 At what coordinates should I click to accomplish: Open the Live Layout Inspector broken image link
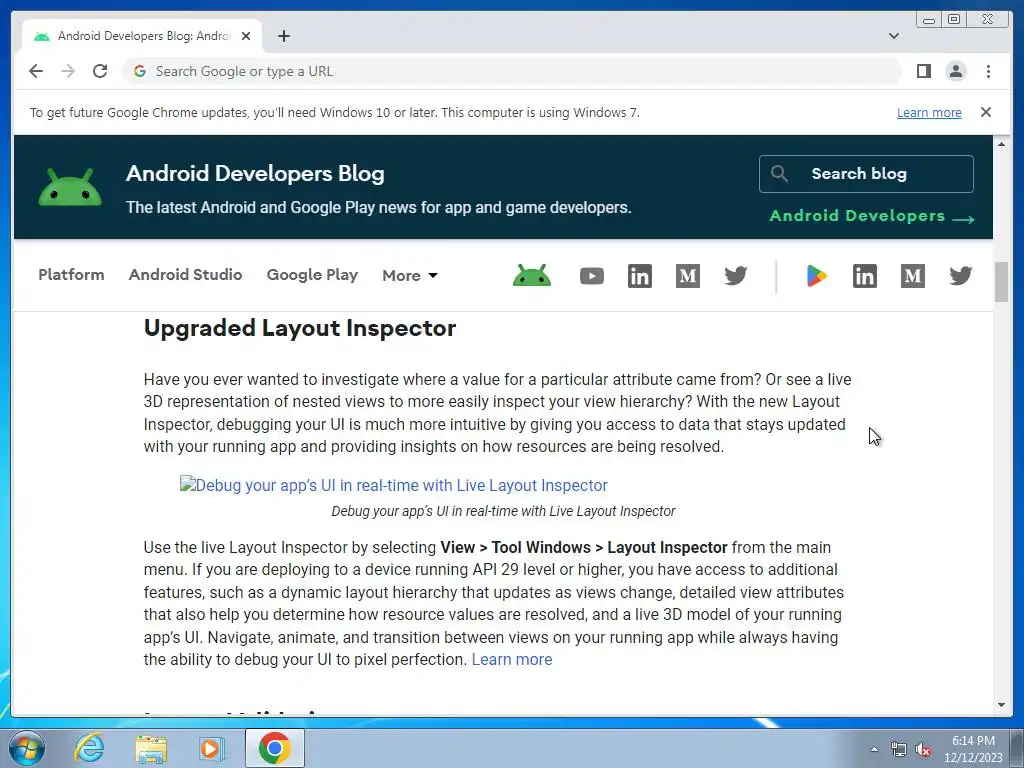pos(394,485)
